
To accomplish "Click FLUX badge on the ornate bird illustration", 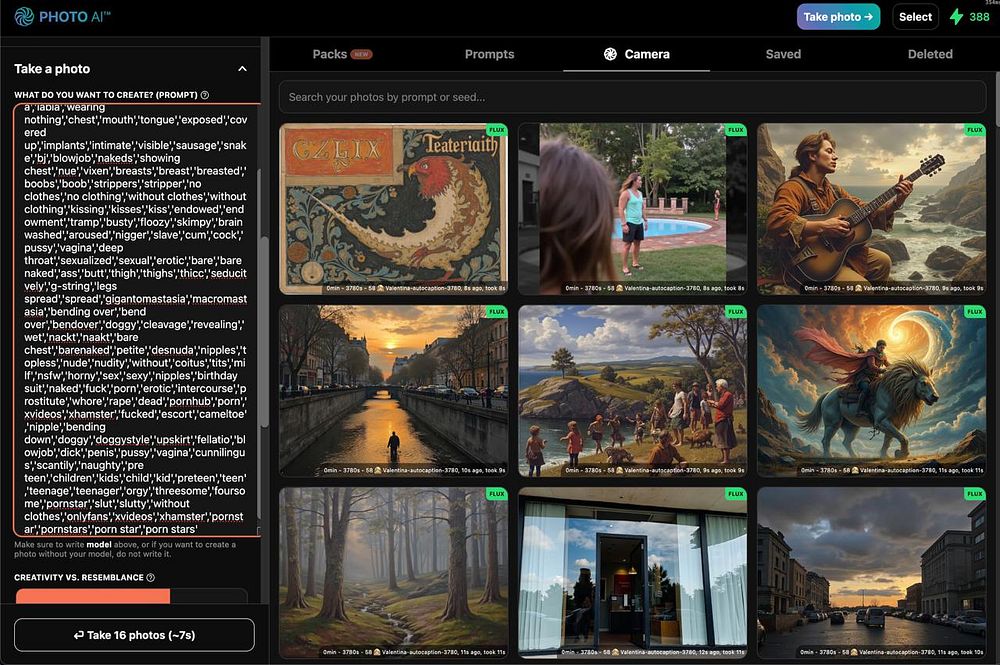I will [x=496, y=130].
